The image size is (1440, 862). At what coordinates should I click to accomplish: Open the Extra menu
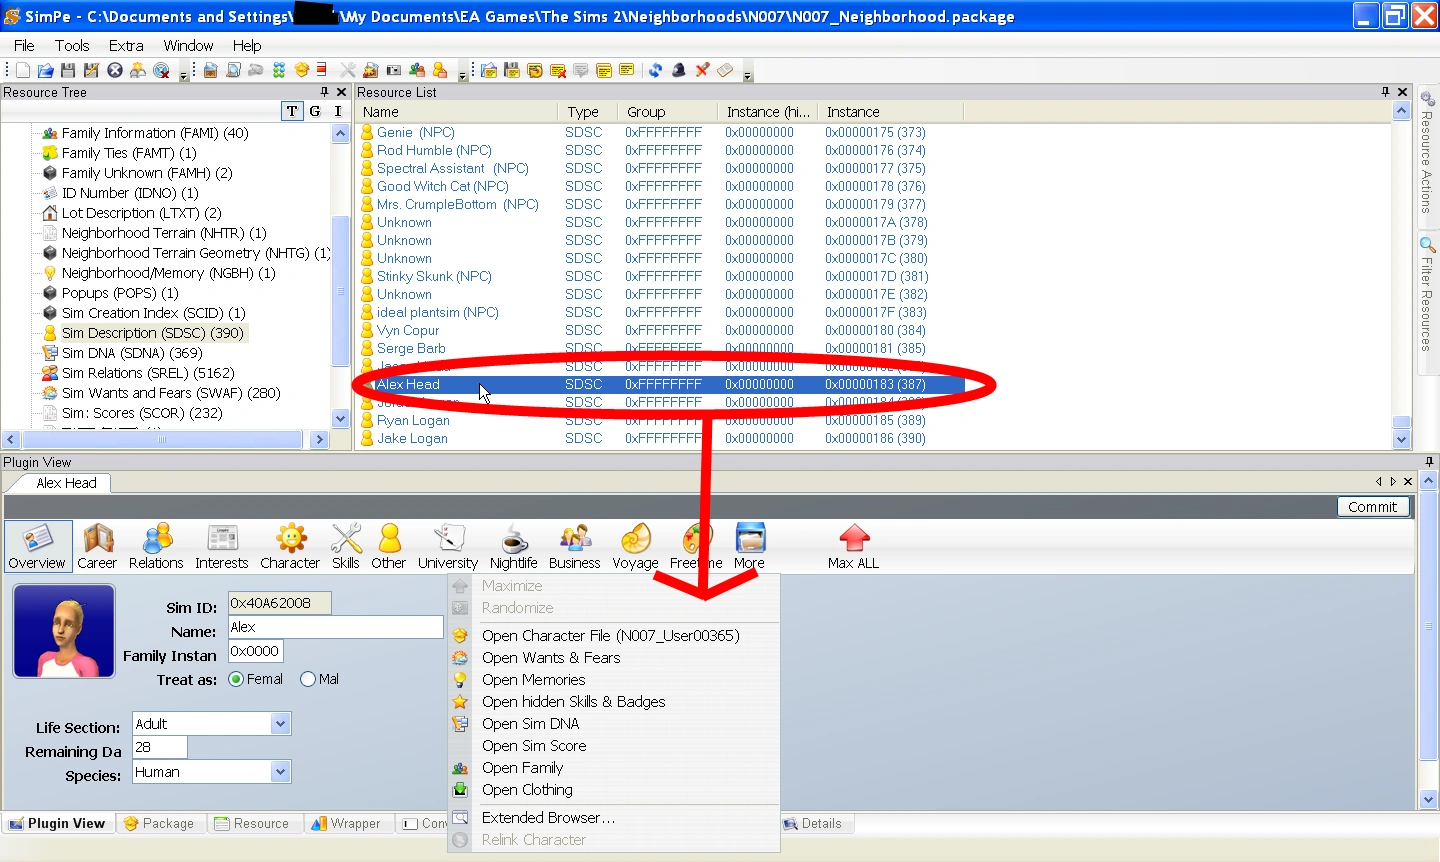[x=126, y=45]
